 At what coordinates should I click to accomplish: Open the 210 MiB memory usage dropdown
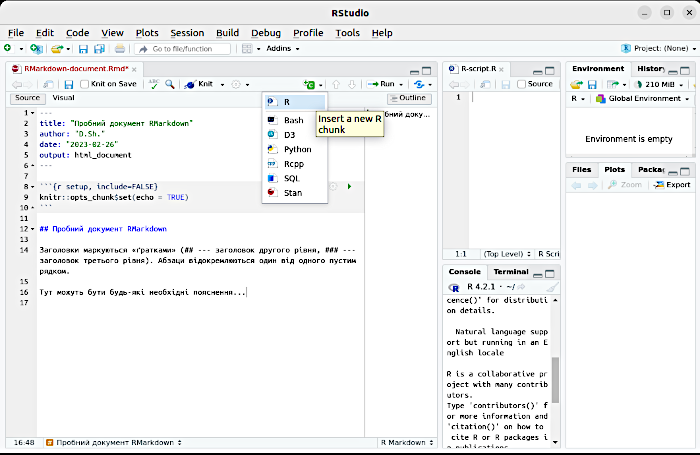click(x=659, y=84)
